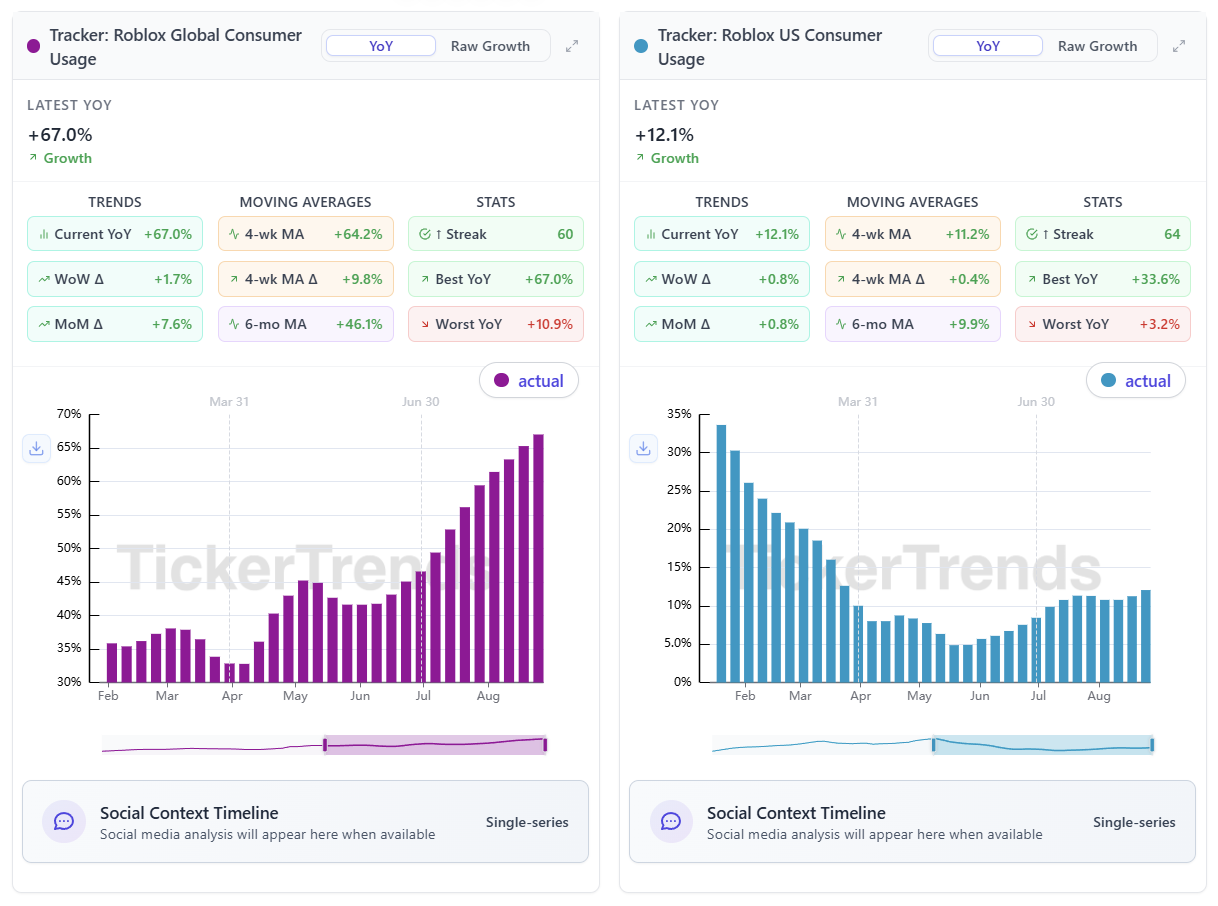This screenshot has height=906, width=1218.
Task: Toggle the purple 'actual' series legend
Action: [x=529, y=381]
